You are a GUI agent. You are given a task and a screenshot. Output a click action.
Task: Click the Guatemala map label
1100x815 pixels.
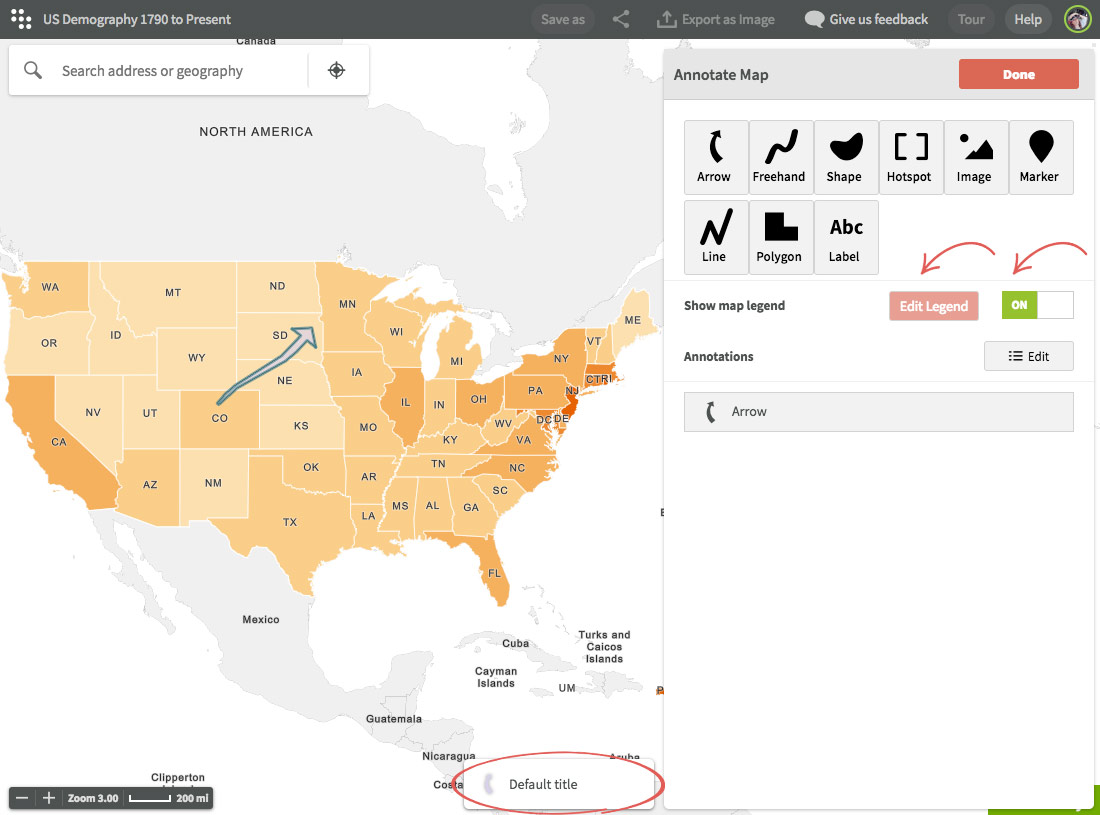tap(394, 719)
